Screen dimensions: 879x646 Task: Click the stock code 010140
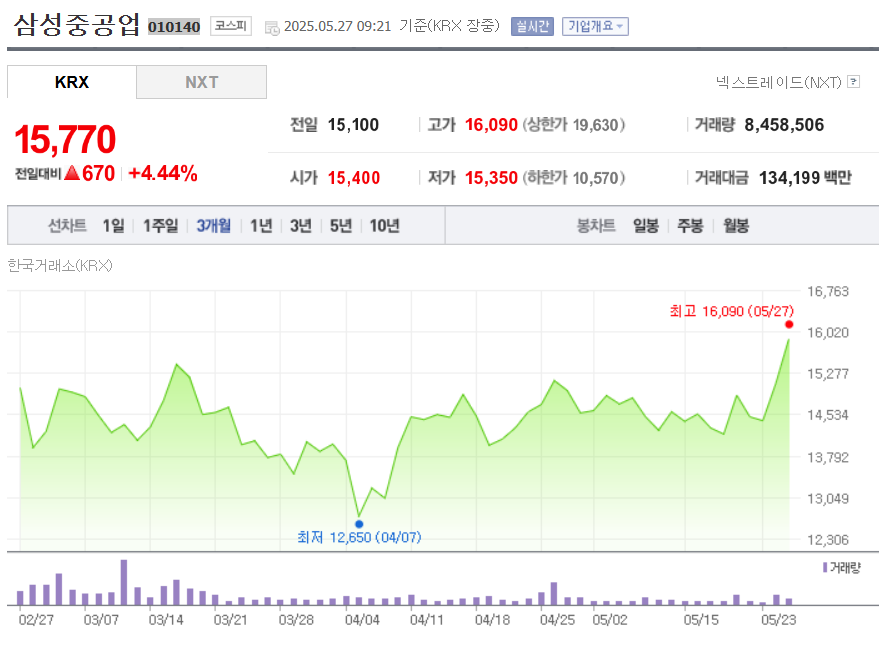point(174,27)
